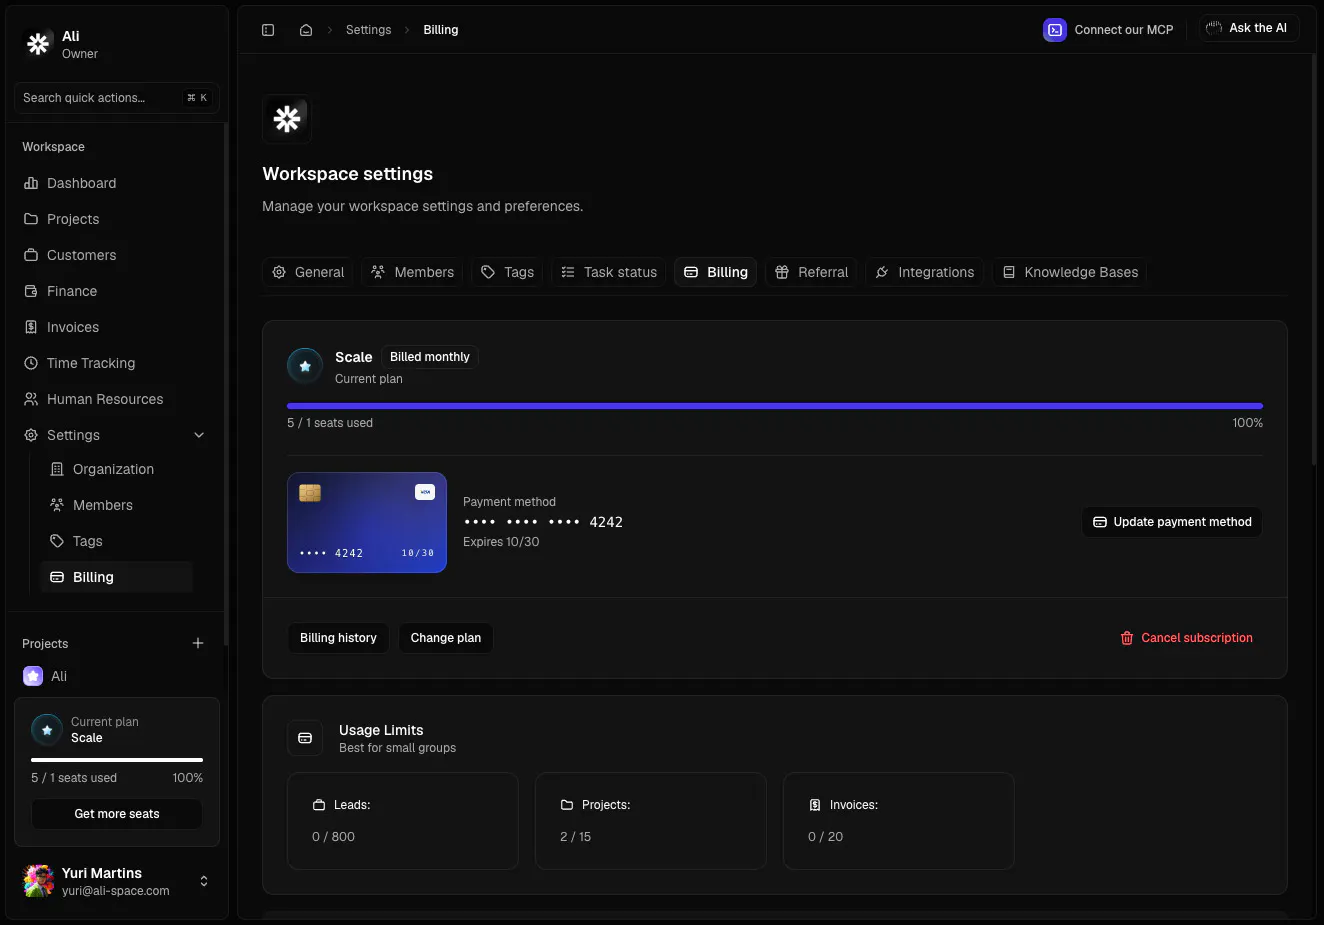This screenshot has height=925, width=1324.
Task: Click the Connect our MCP icon
Action: pos(1055,30)
